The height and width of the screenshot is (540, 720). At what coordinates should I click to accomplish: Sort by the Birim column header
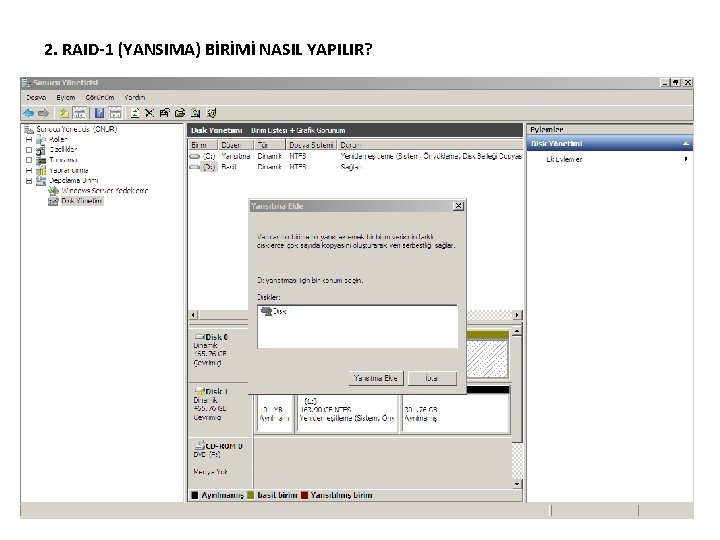pyautogui.click(x=203, y=145)
